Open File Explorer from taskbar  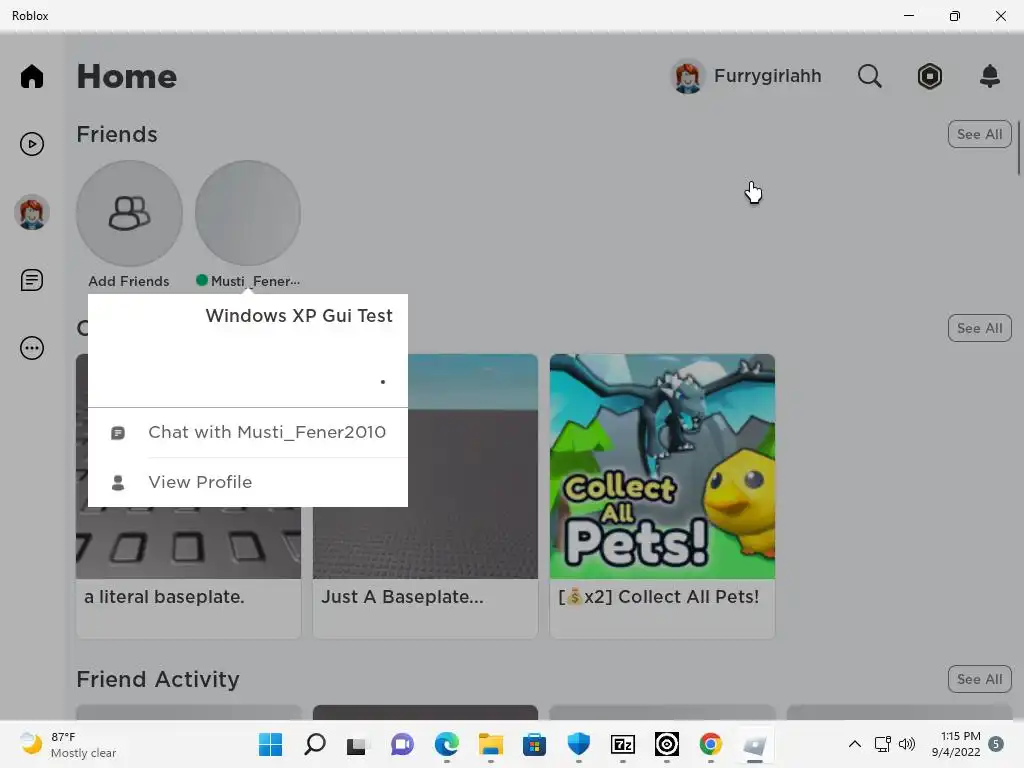(490, 744)
